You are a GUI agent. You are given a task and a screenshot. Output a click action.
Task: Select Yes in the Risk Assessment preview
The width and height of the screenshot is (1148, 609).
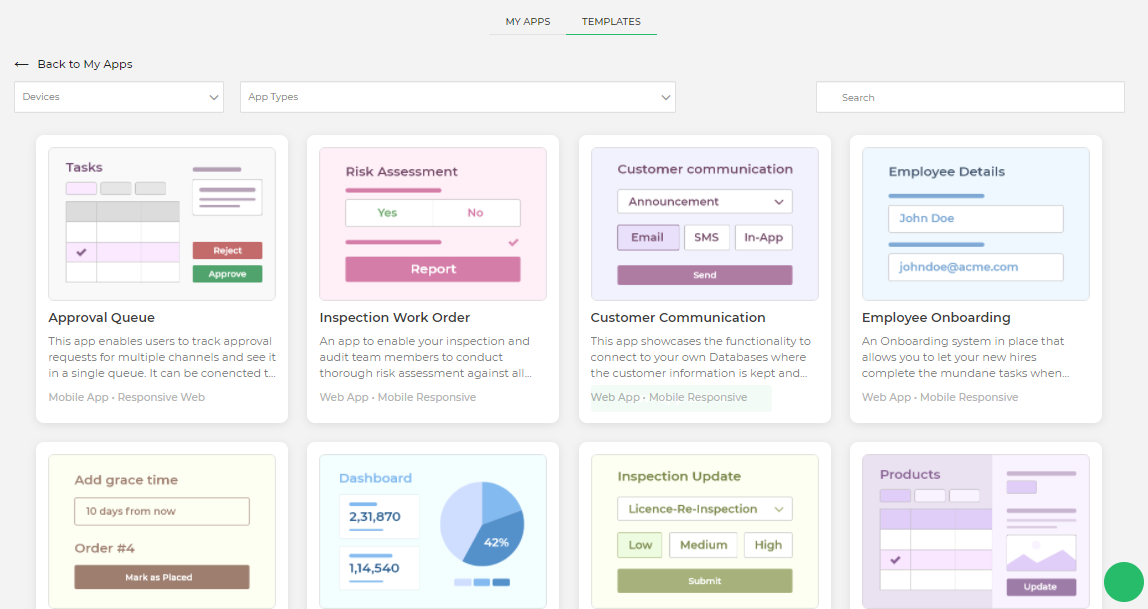(389, 212)
